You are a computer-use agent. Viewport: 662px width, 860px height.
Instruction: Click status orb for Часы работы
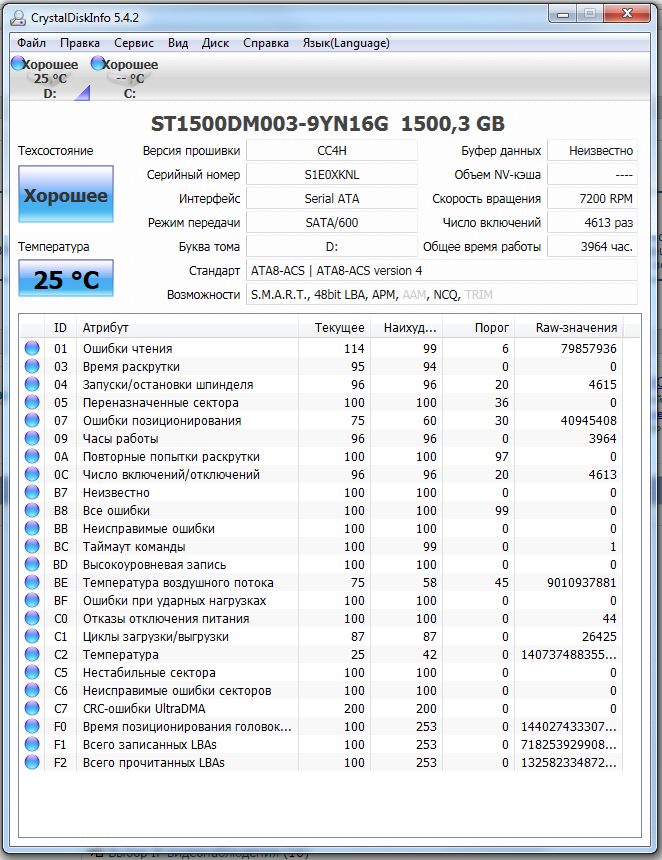pyautogui.click(x=32, y=438)
